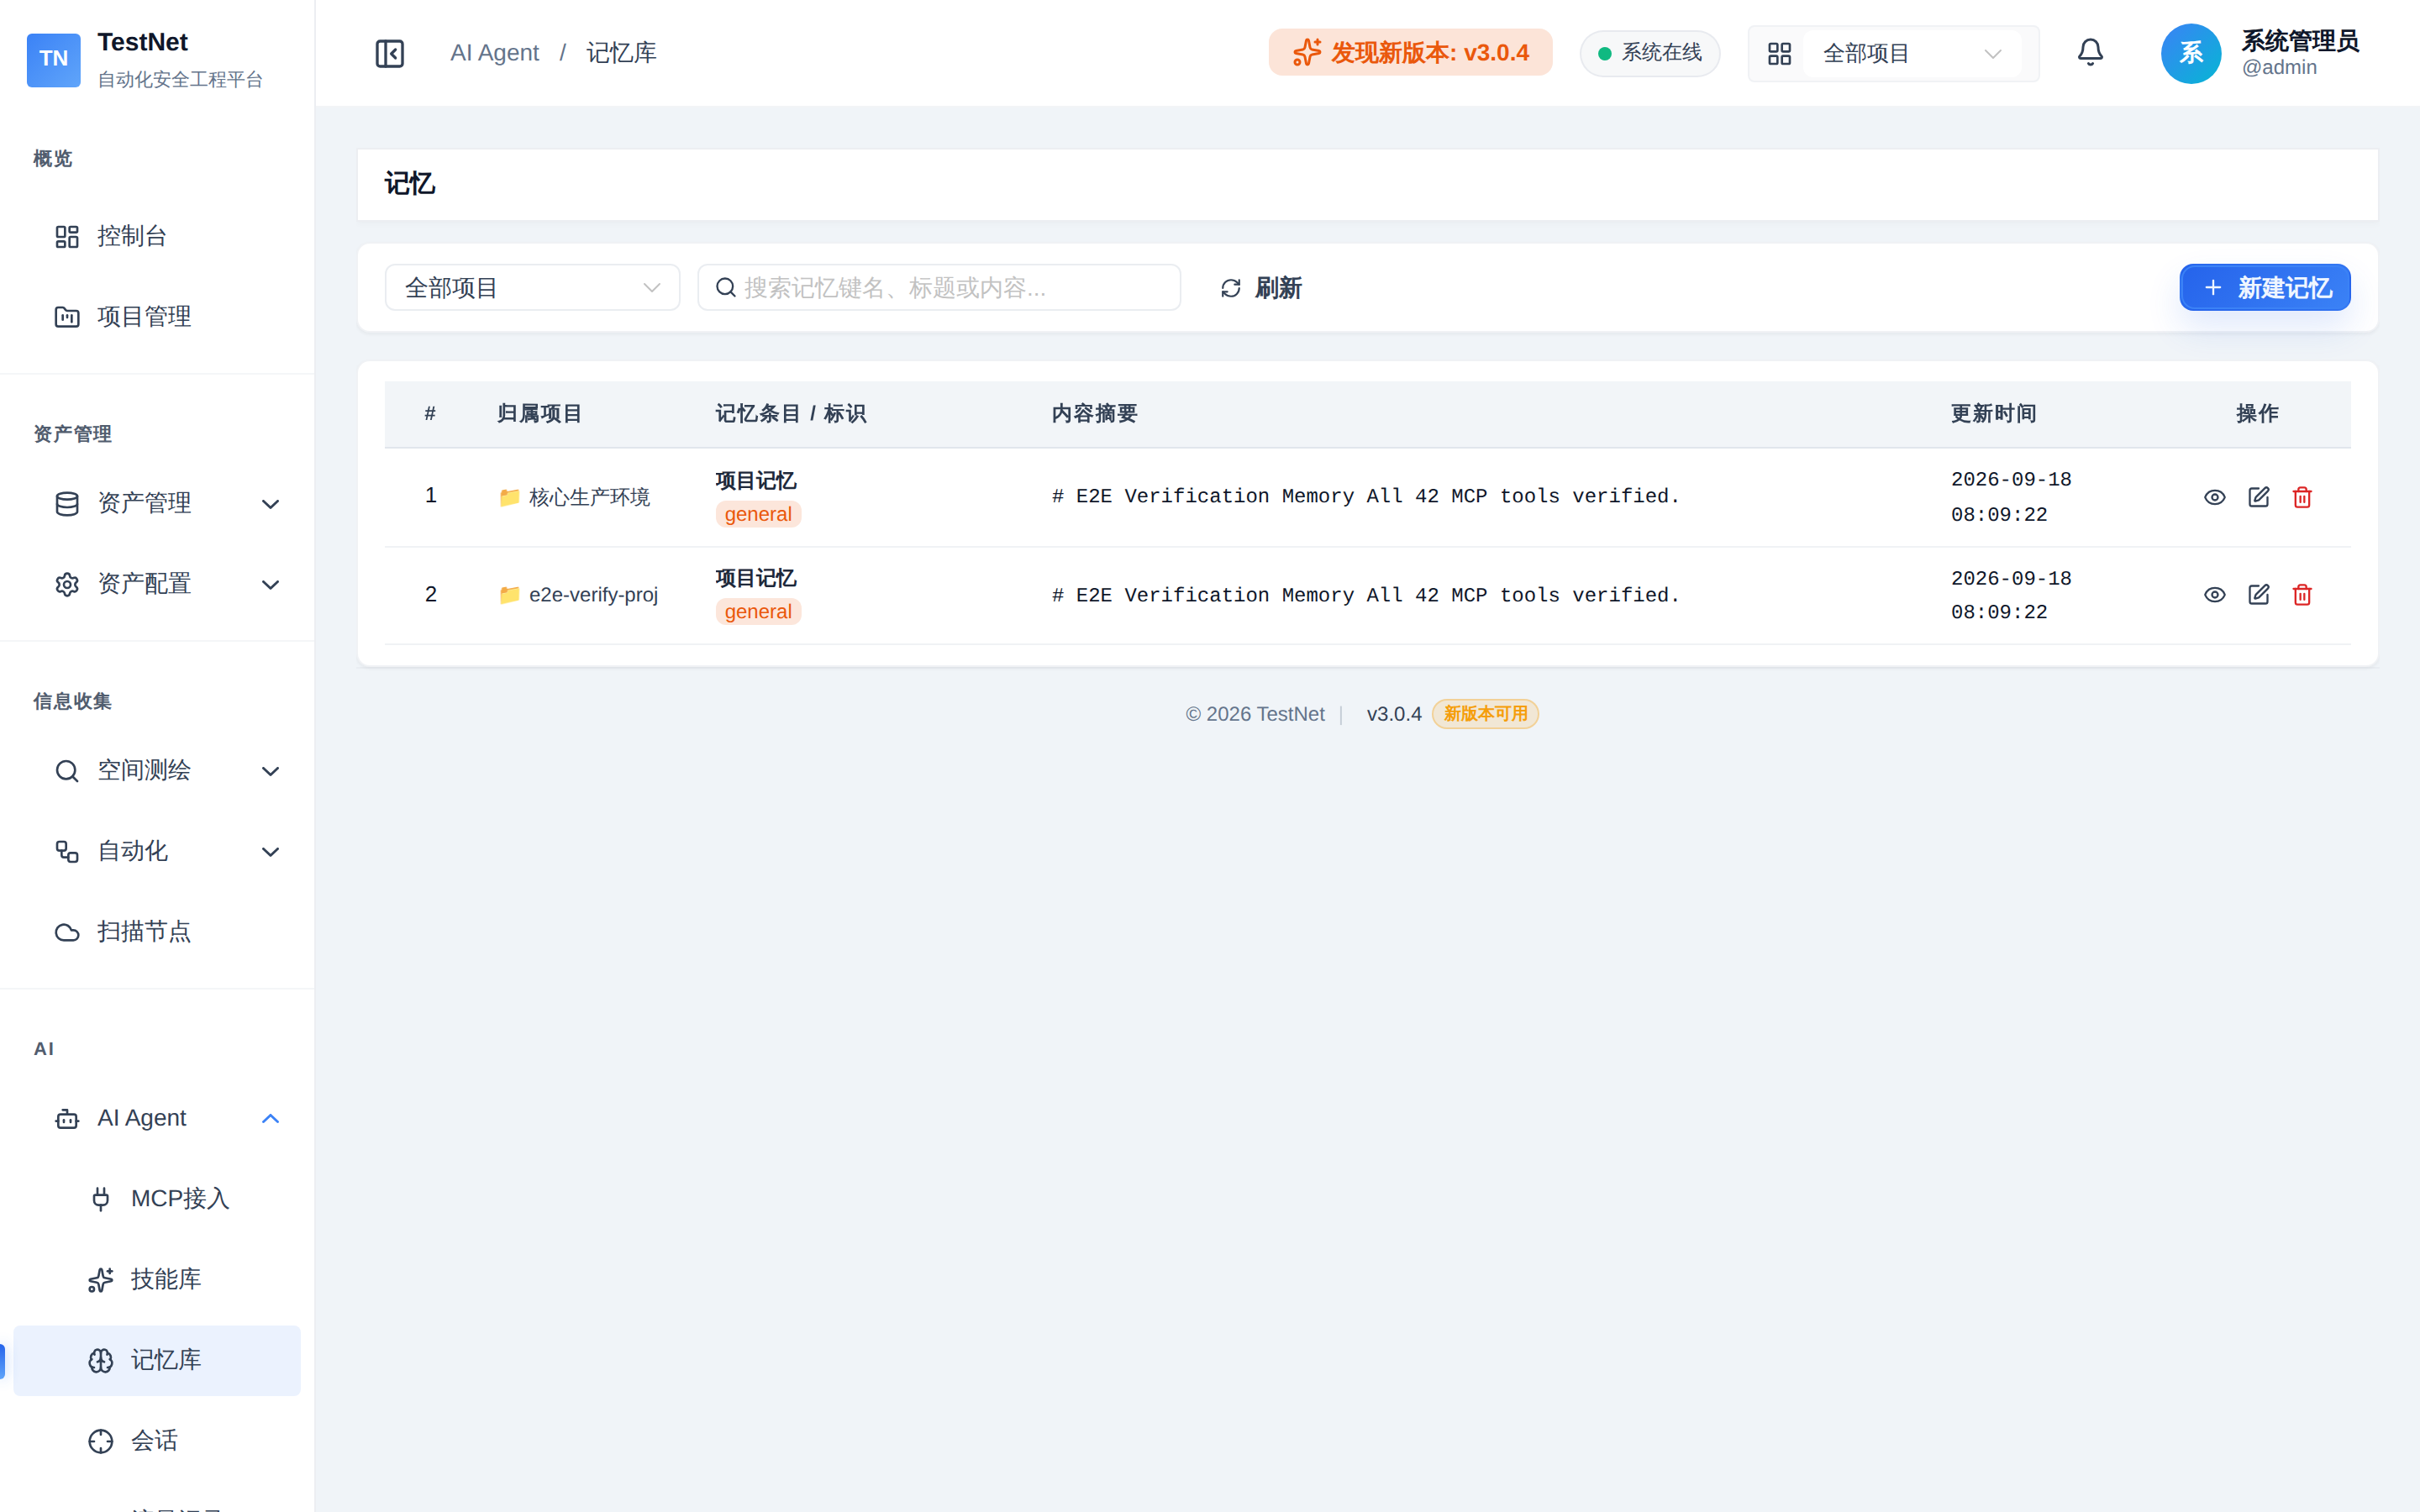Open the filter 全部项目 dropdown in toolbar
2420x1512 pixels.
click(x=532, y=288)
